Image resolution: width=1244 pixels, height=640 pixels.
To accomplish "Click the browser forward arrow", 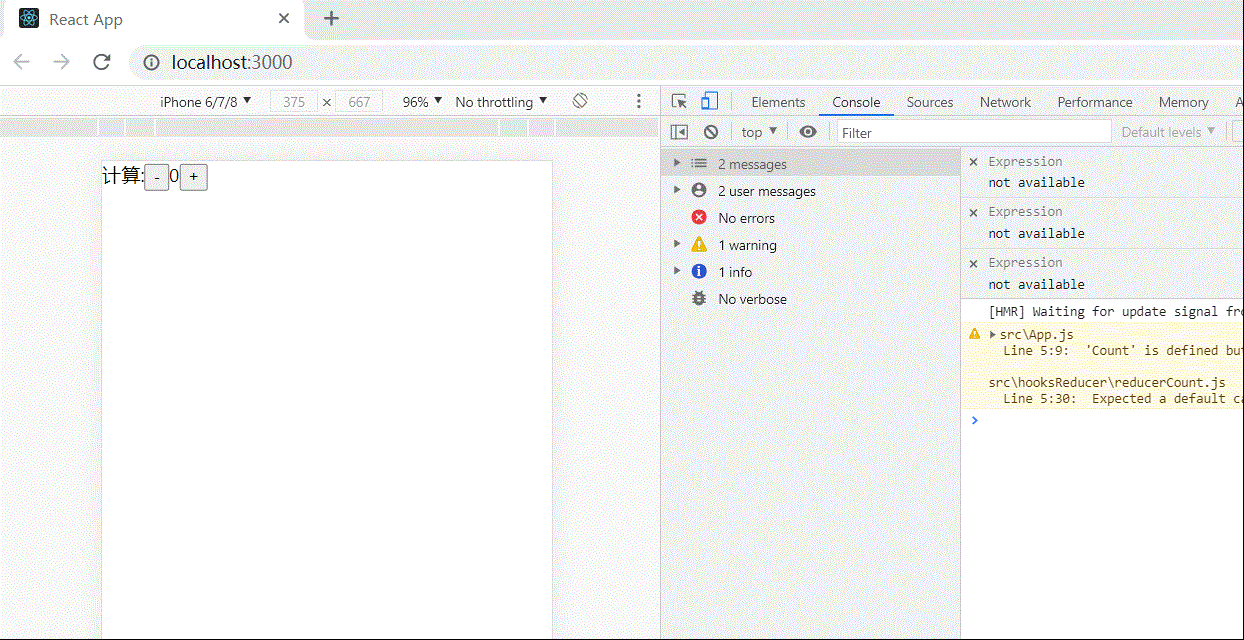I will (61, 62).
